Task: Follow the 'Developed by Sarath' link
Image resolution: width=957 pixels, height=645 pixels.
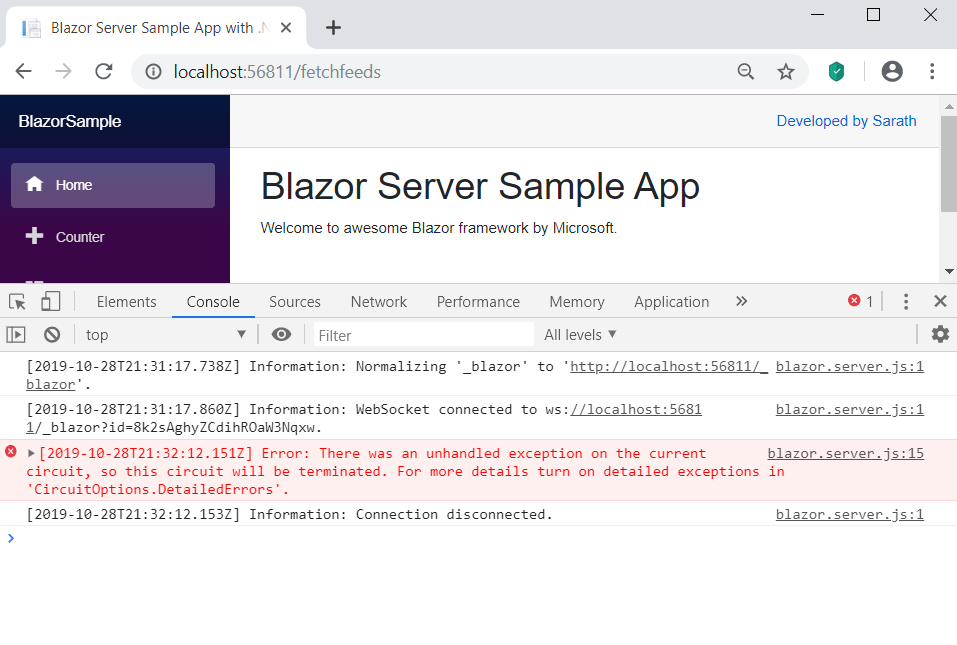Action: tap(846, 121)
